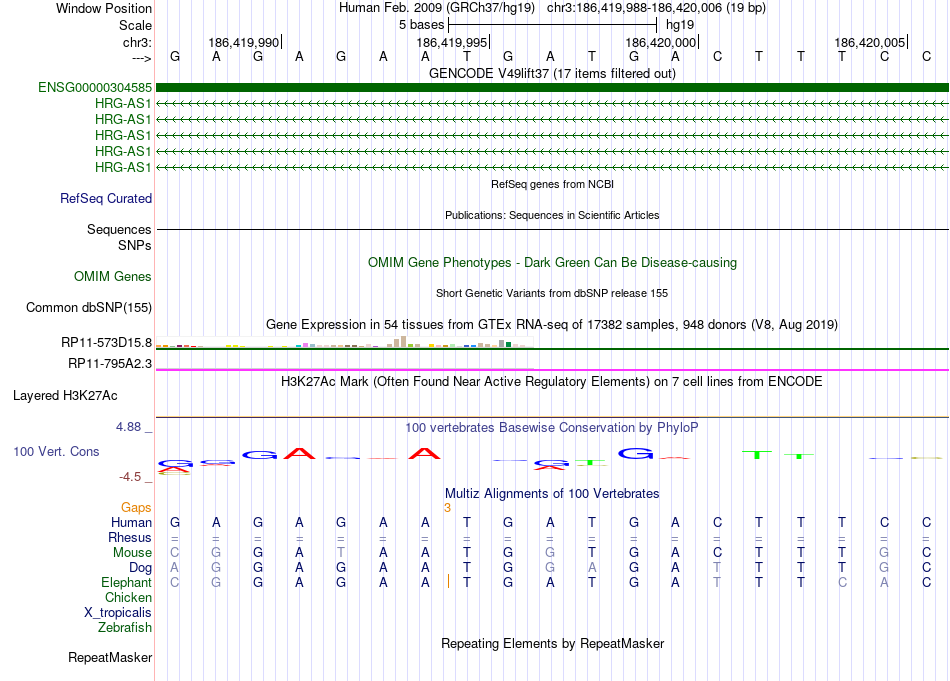
Task: Click the 186,420,000 position marker
Action: click(661, 42)
